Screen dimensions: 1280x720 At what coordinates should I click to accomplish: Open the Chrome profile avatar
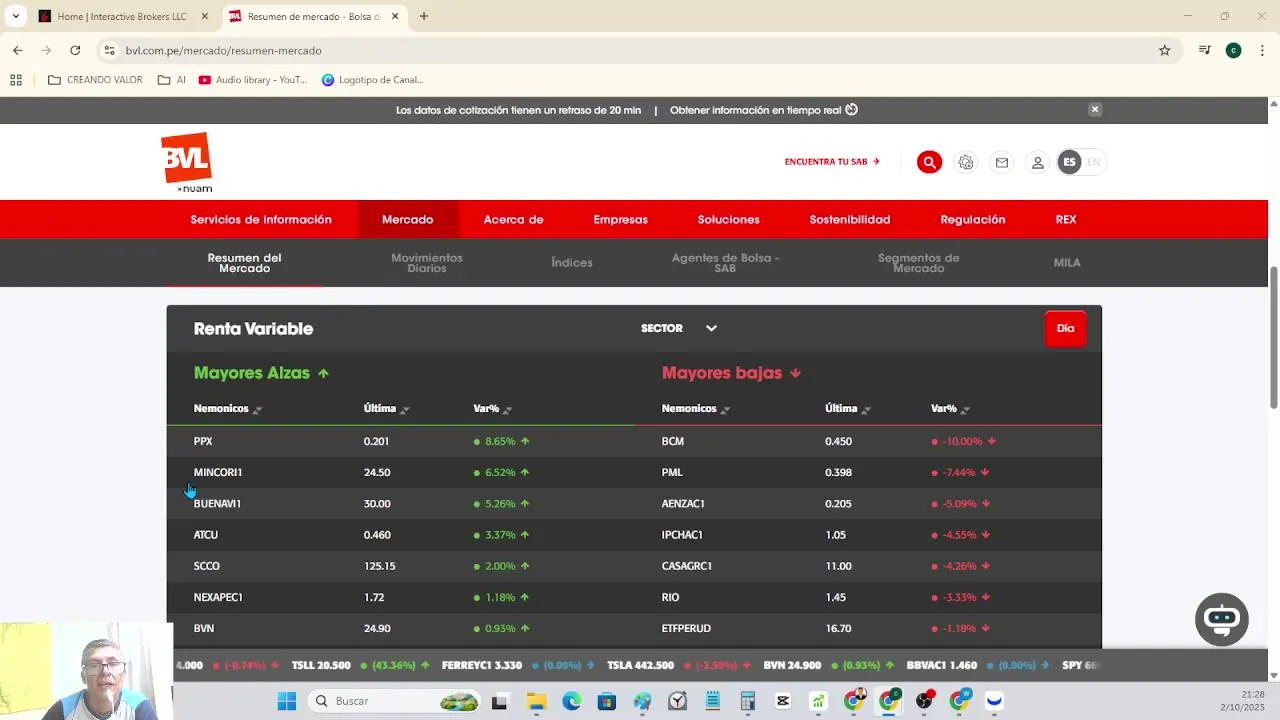point(1233,50)
